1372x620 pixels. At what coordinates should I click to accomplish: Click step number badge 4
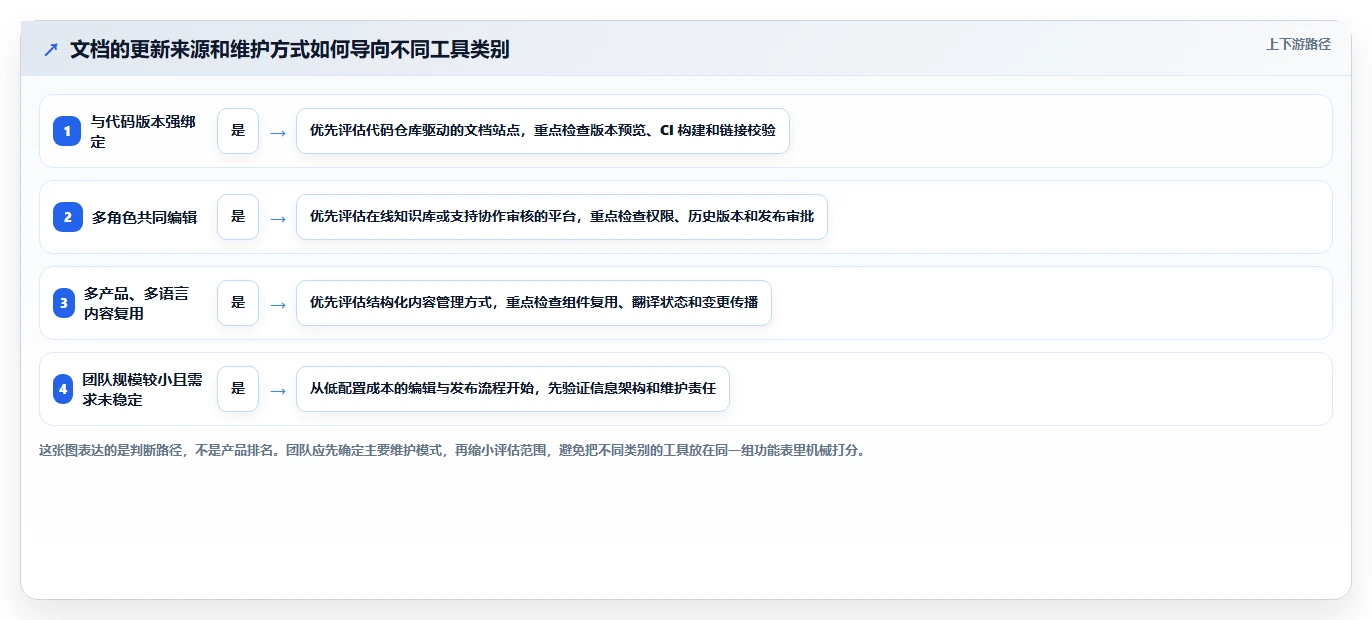coord(64,389)
